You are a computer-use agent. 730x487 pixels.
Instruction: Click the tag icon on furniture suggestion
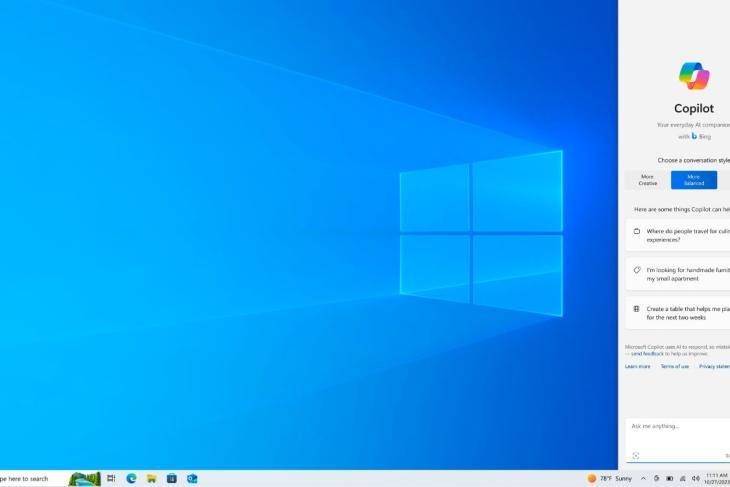[x=636, y=270]
